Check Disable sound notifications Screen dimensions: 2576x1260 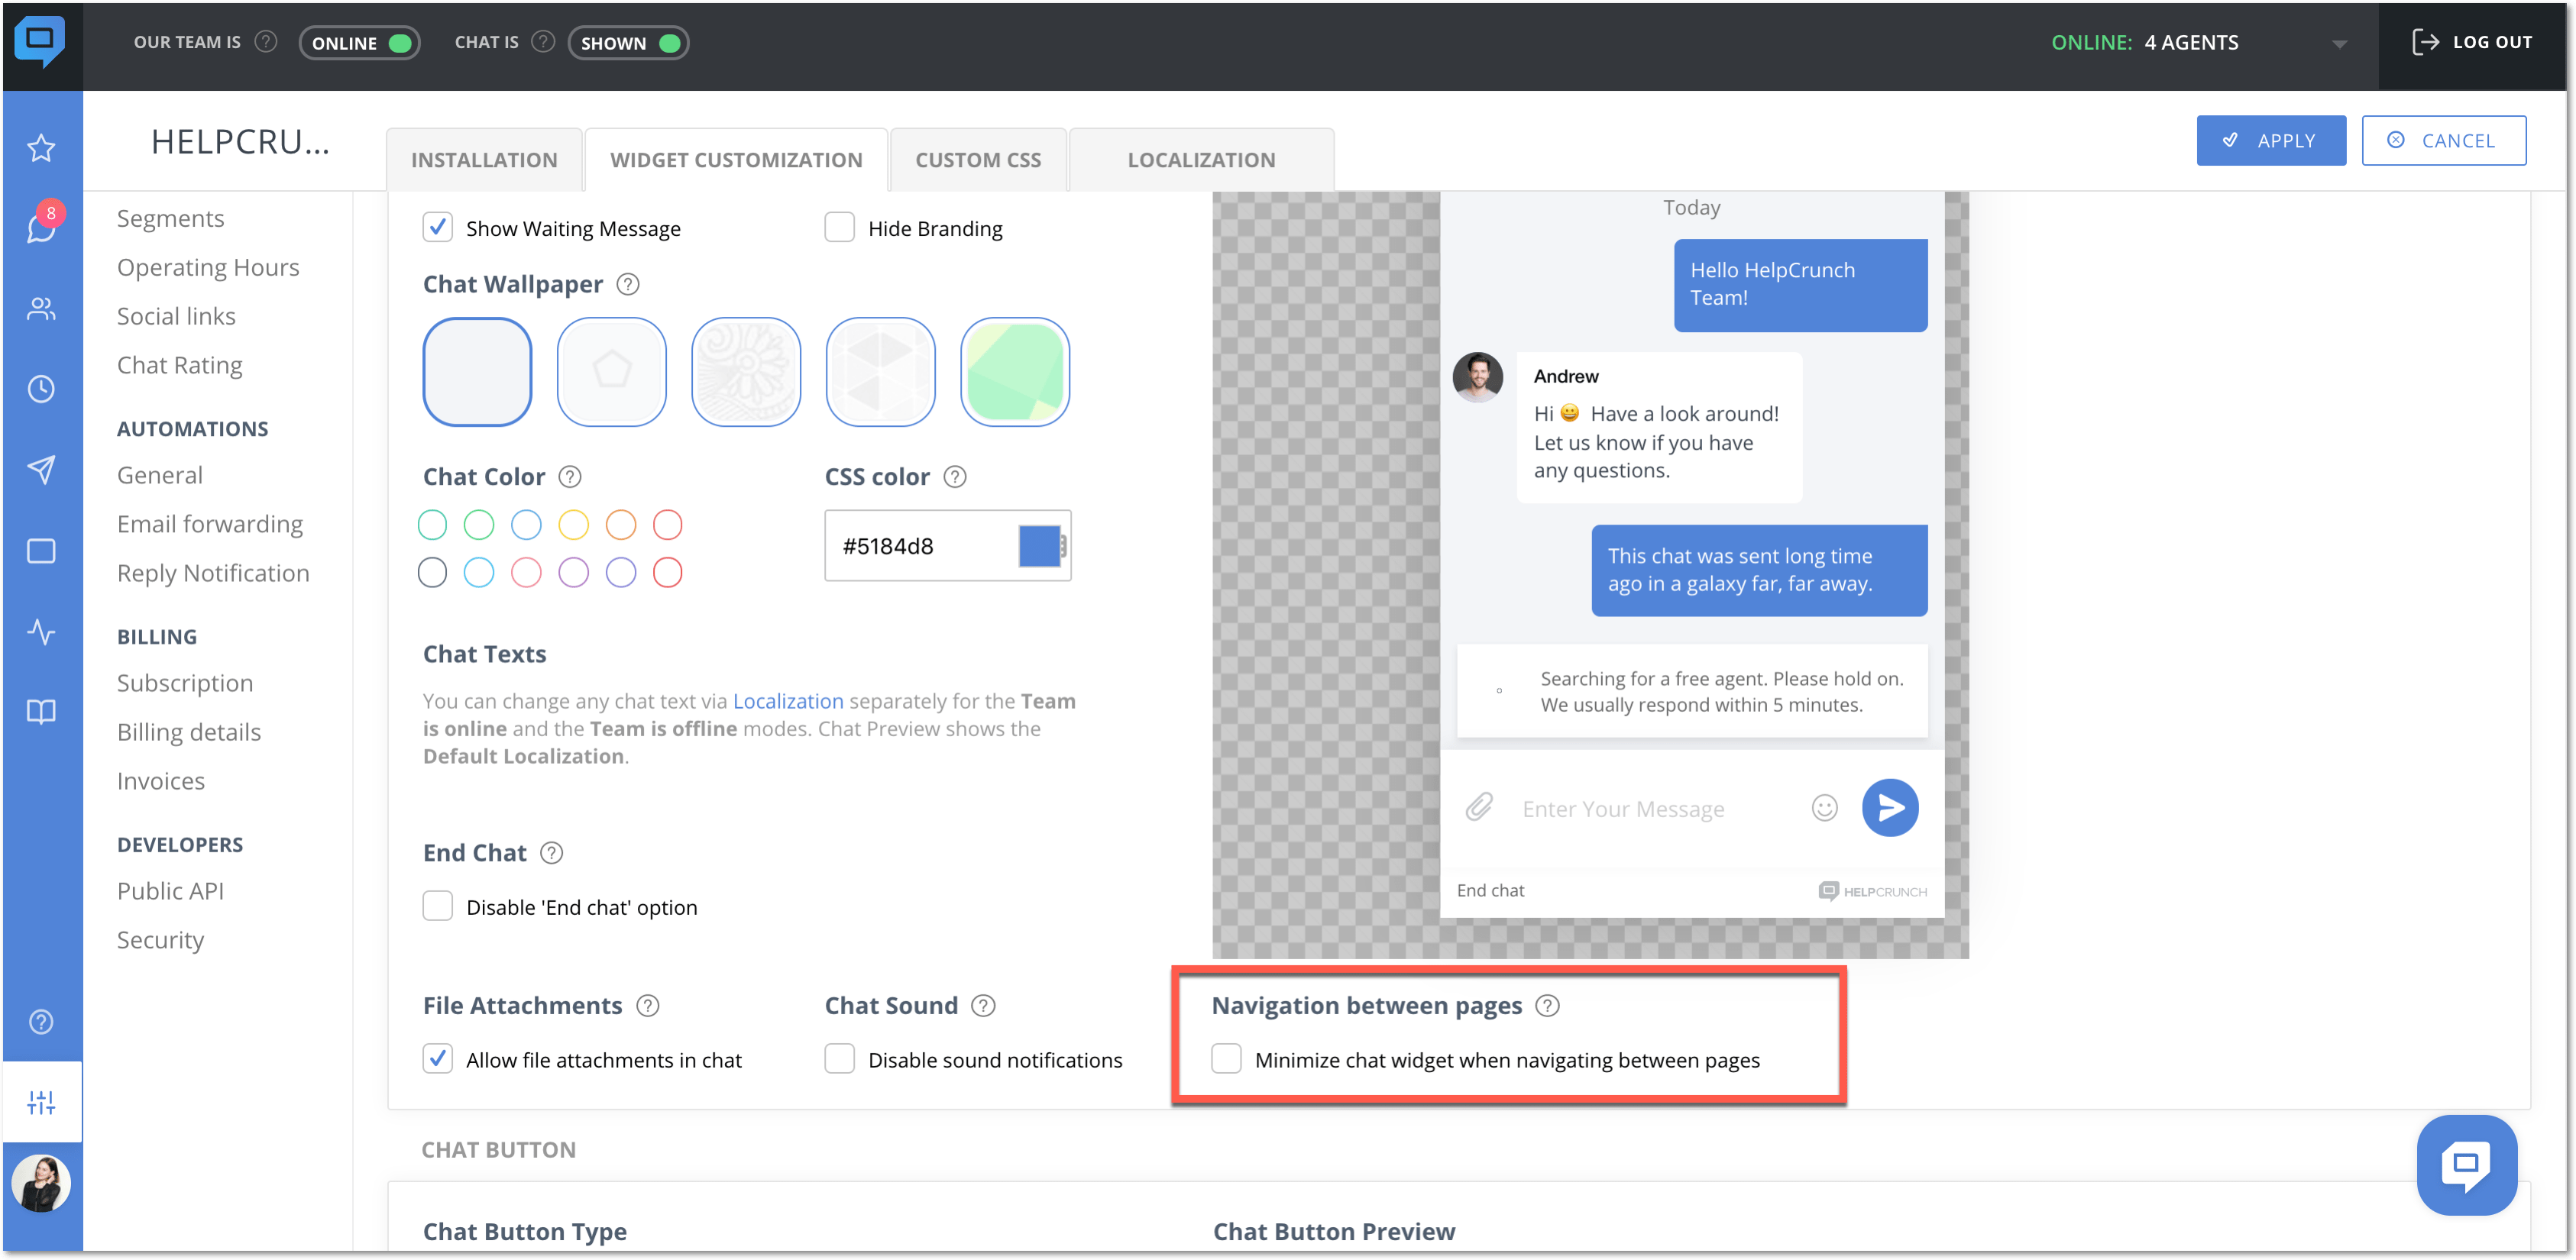click(x=839, y=1059)
